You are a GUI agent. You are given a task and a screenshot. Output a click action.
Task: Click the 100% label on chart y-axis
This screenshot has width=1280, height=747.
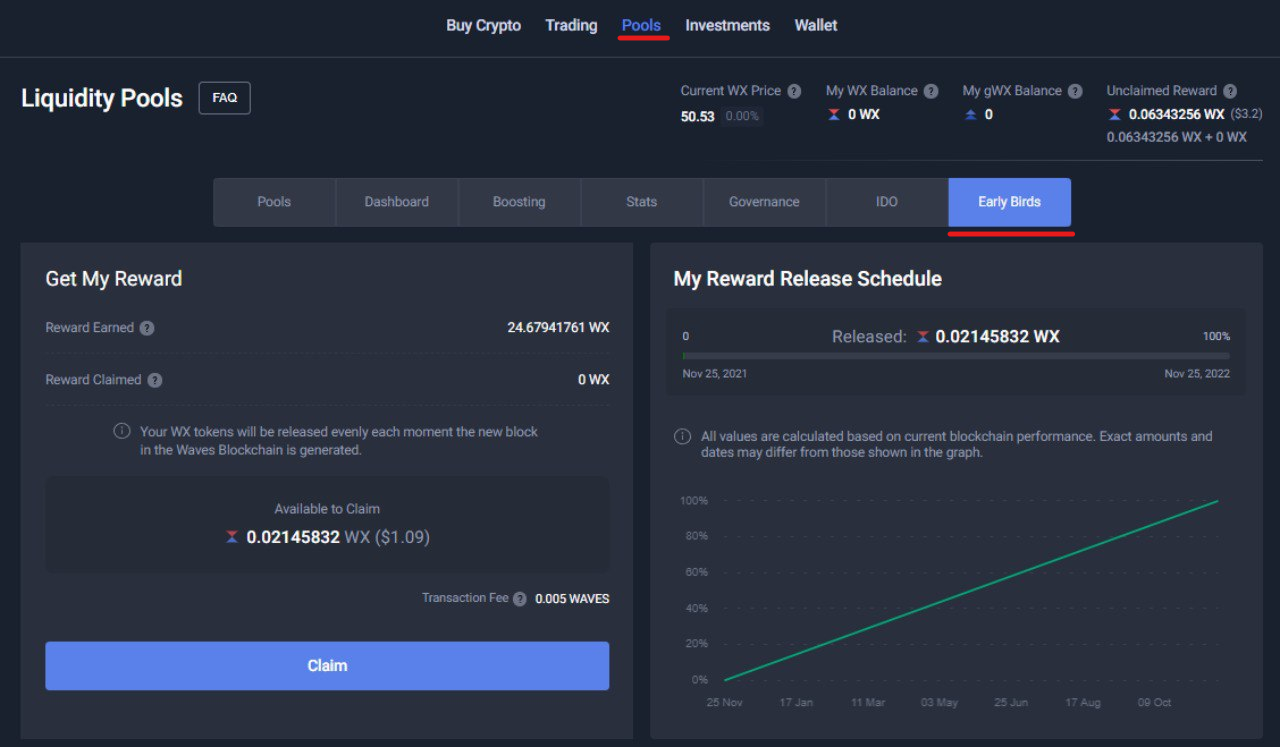(x=693, y=501)
